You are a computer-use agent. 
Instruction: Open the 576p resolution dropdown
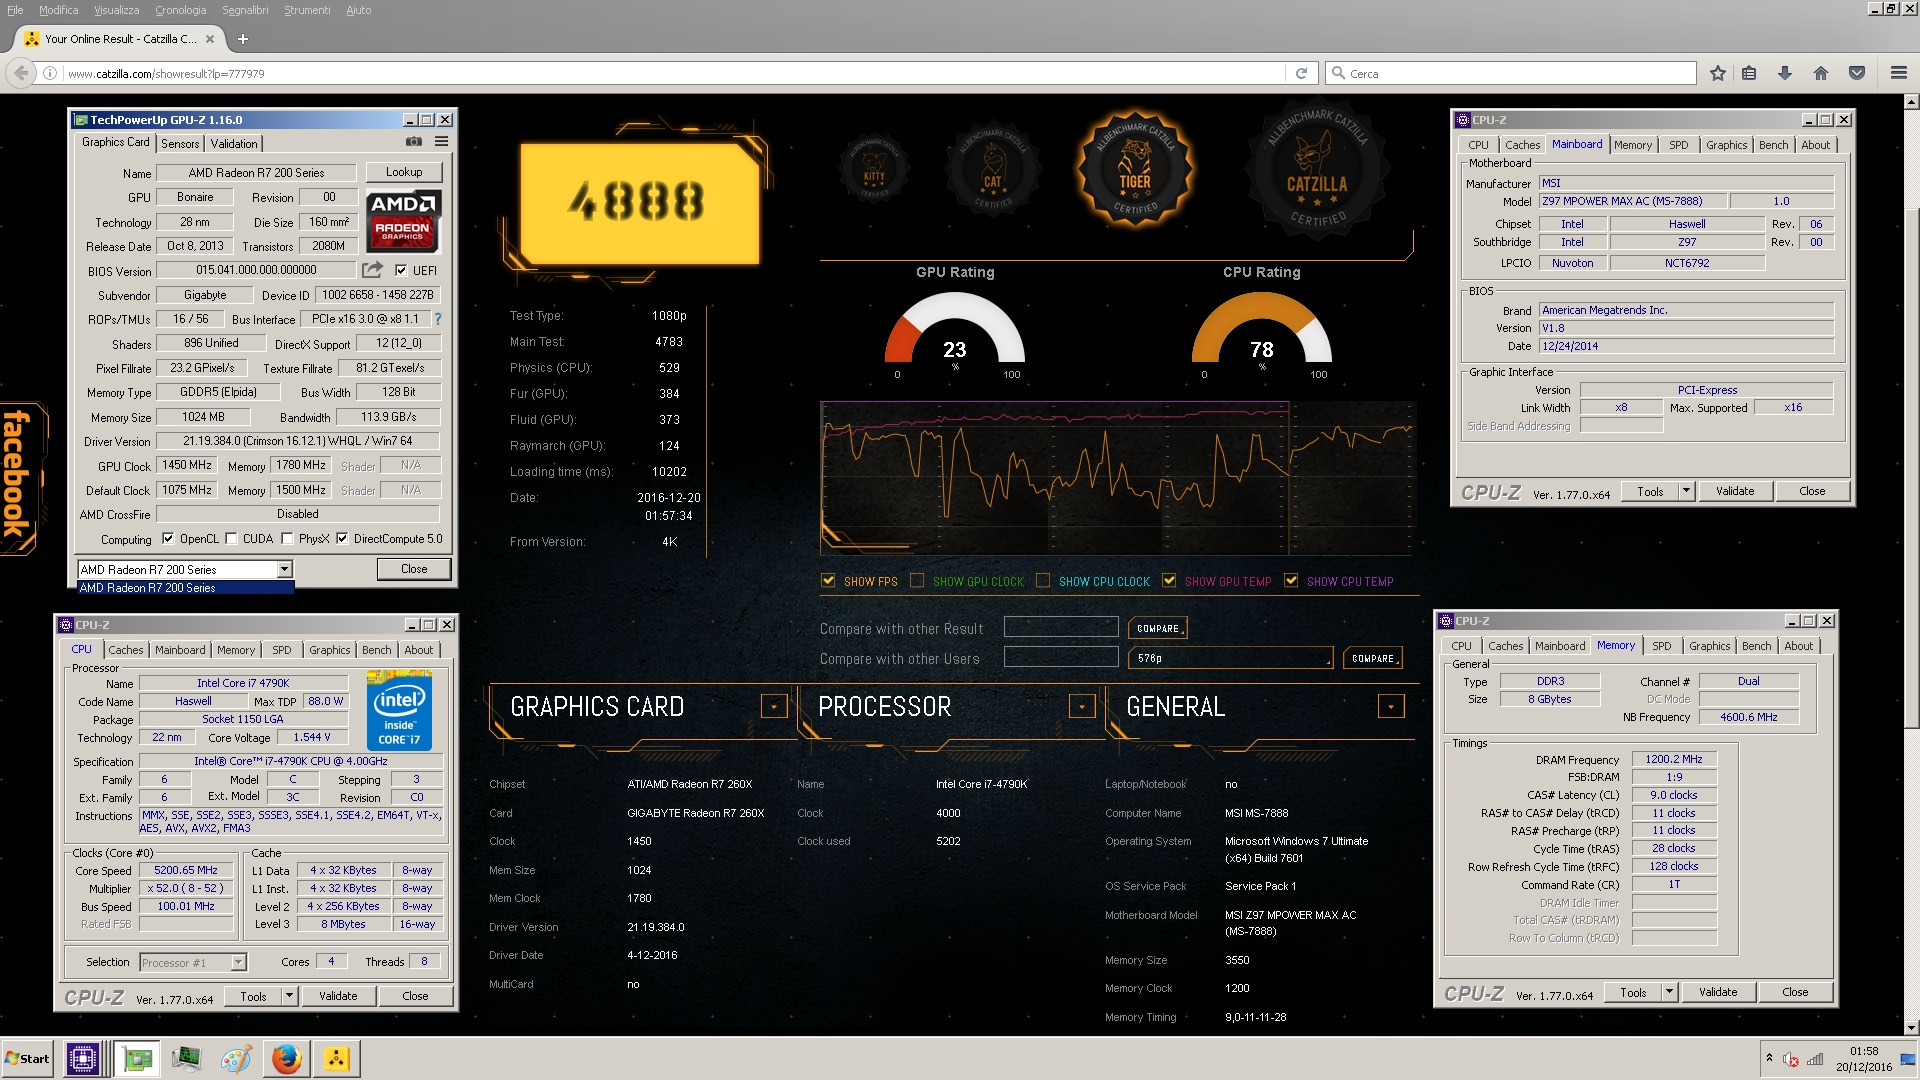(1231, 658)
